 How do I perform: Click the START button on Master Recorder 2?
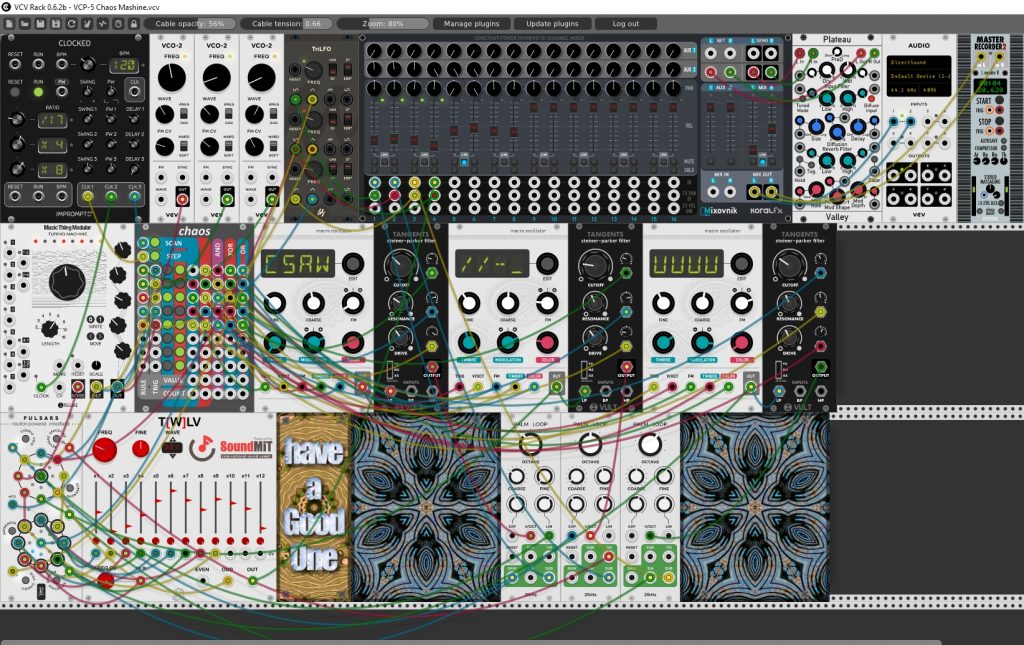click(998, 101)
